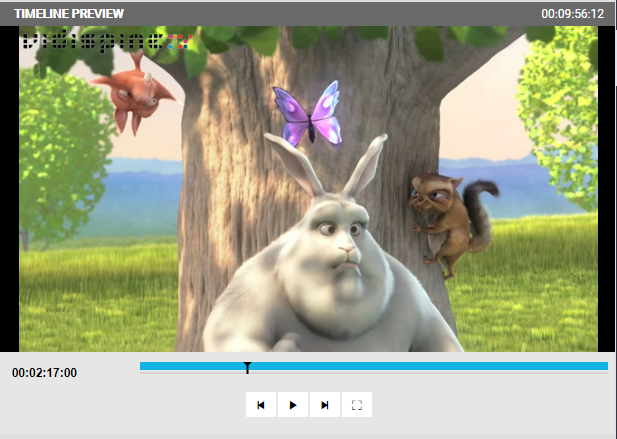Click the Big Buck Bunny video preview frame

(x=308, y=189)
